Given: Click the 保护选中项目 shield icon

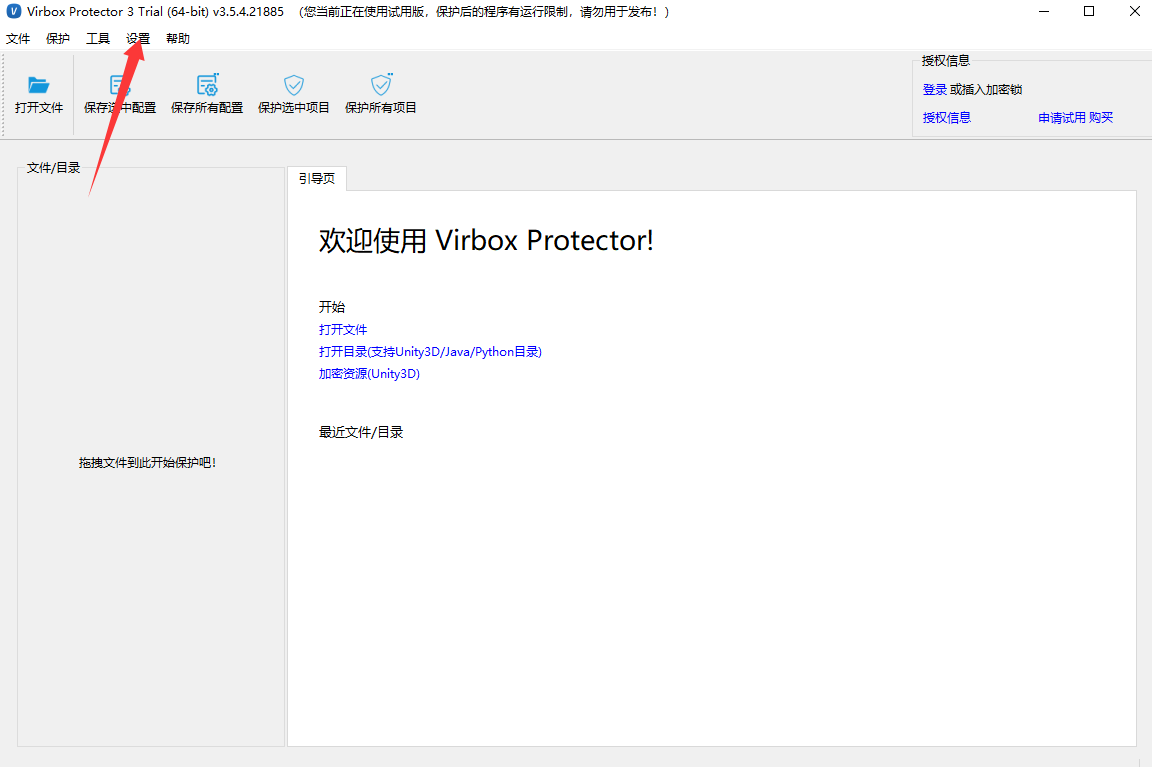Looking at the screenshot, I should point(294,85).
